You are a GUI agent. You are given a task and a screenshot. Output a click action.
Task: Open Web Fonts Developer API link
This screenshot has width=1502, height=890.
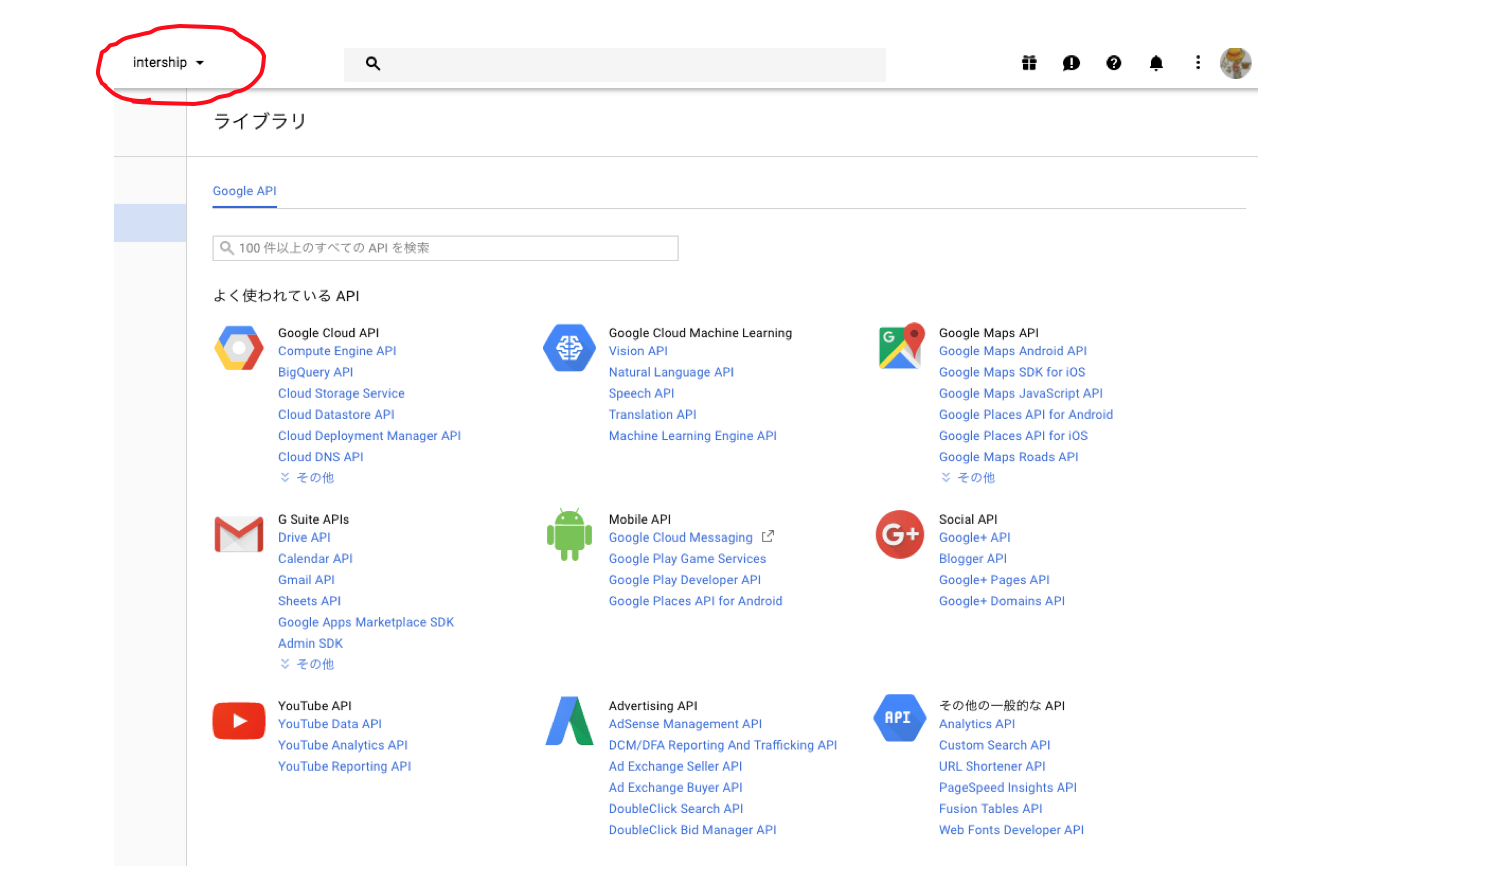1011,830
